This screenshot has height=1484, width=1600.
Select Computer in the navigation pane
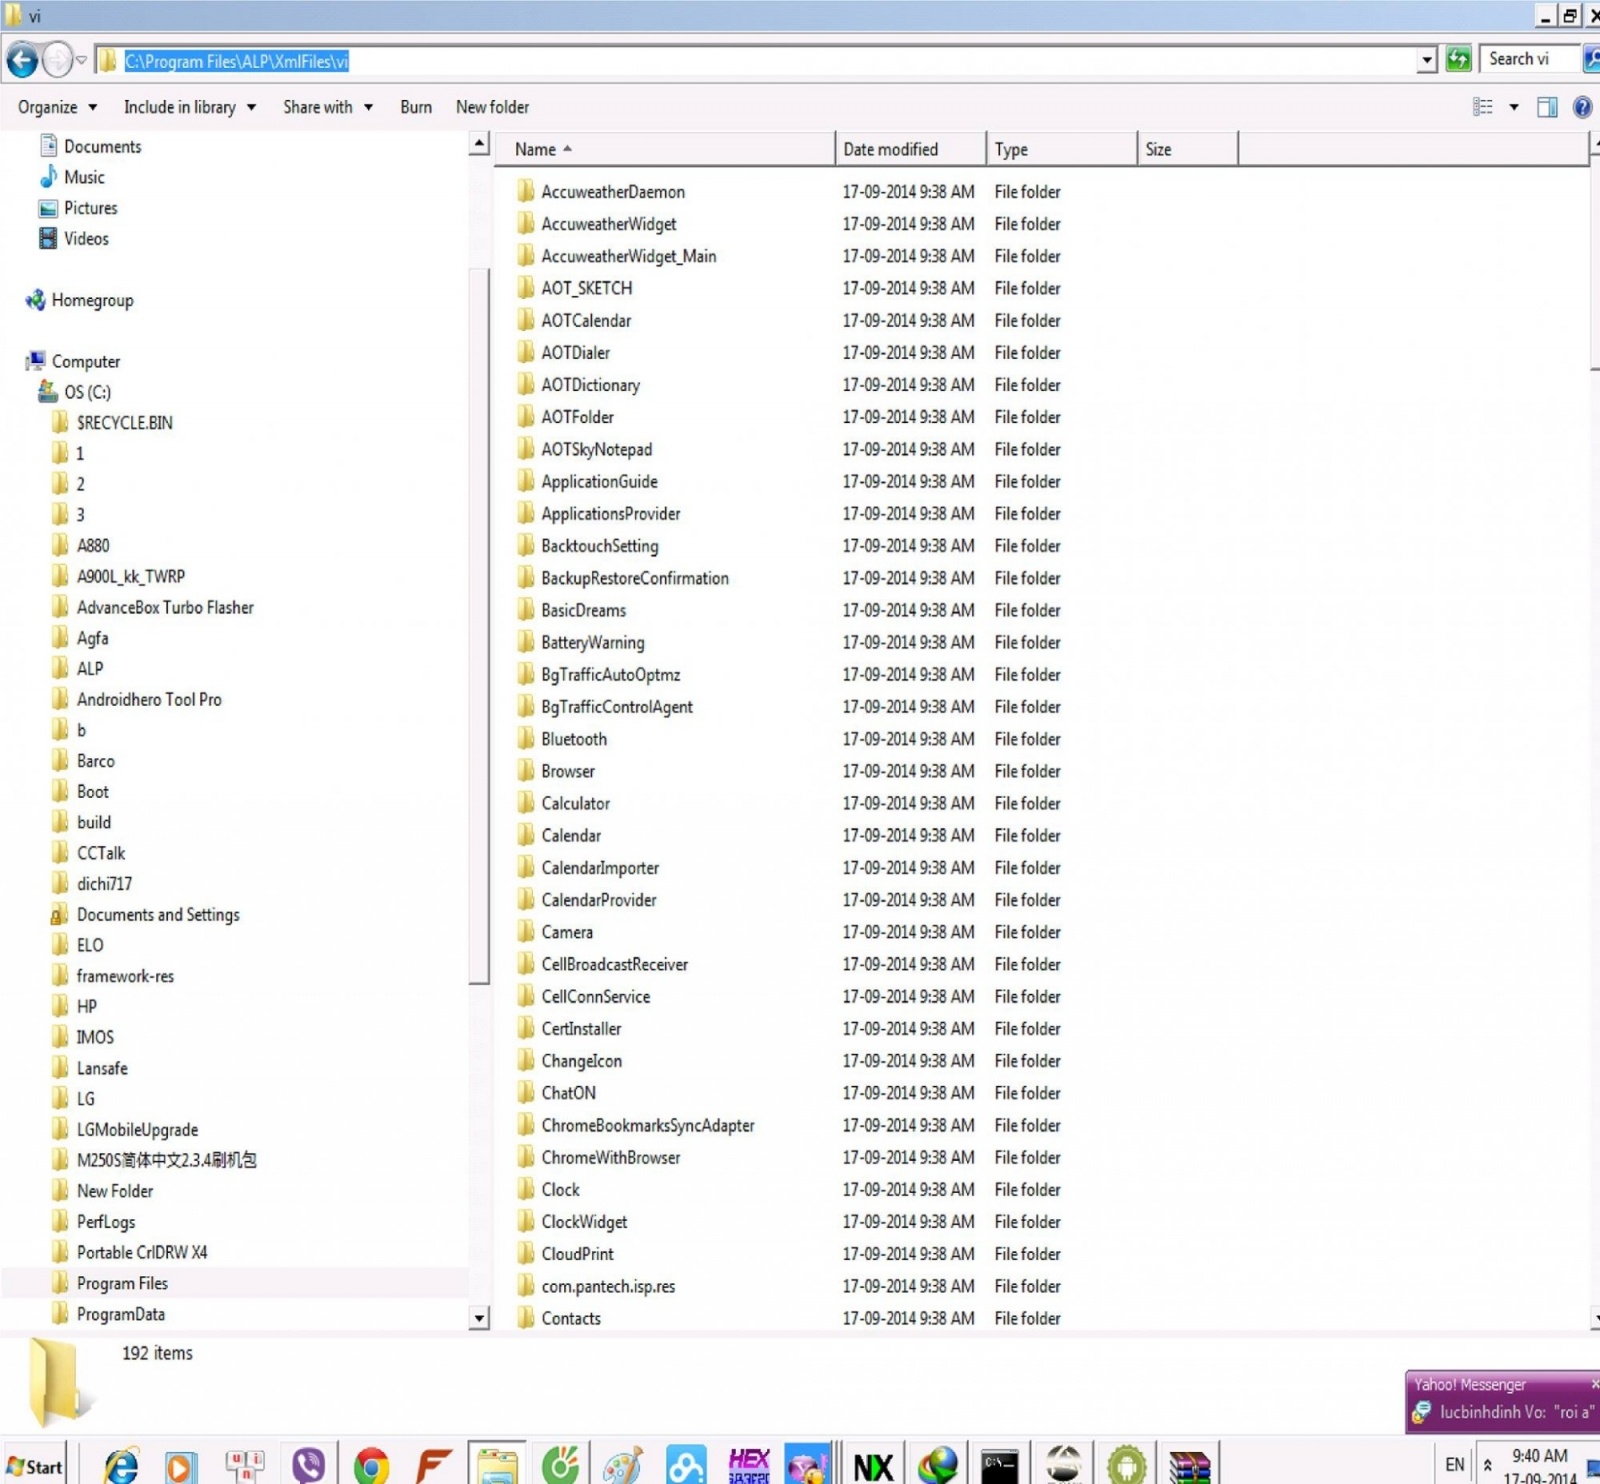pyautogui.click(x=72, y=361)
